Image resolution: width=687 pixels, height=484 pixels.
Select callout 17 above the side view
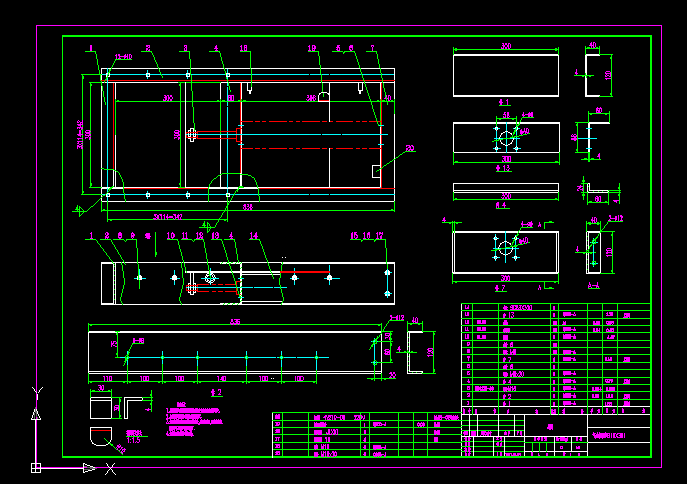coord(380,236)
